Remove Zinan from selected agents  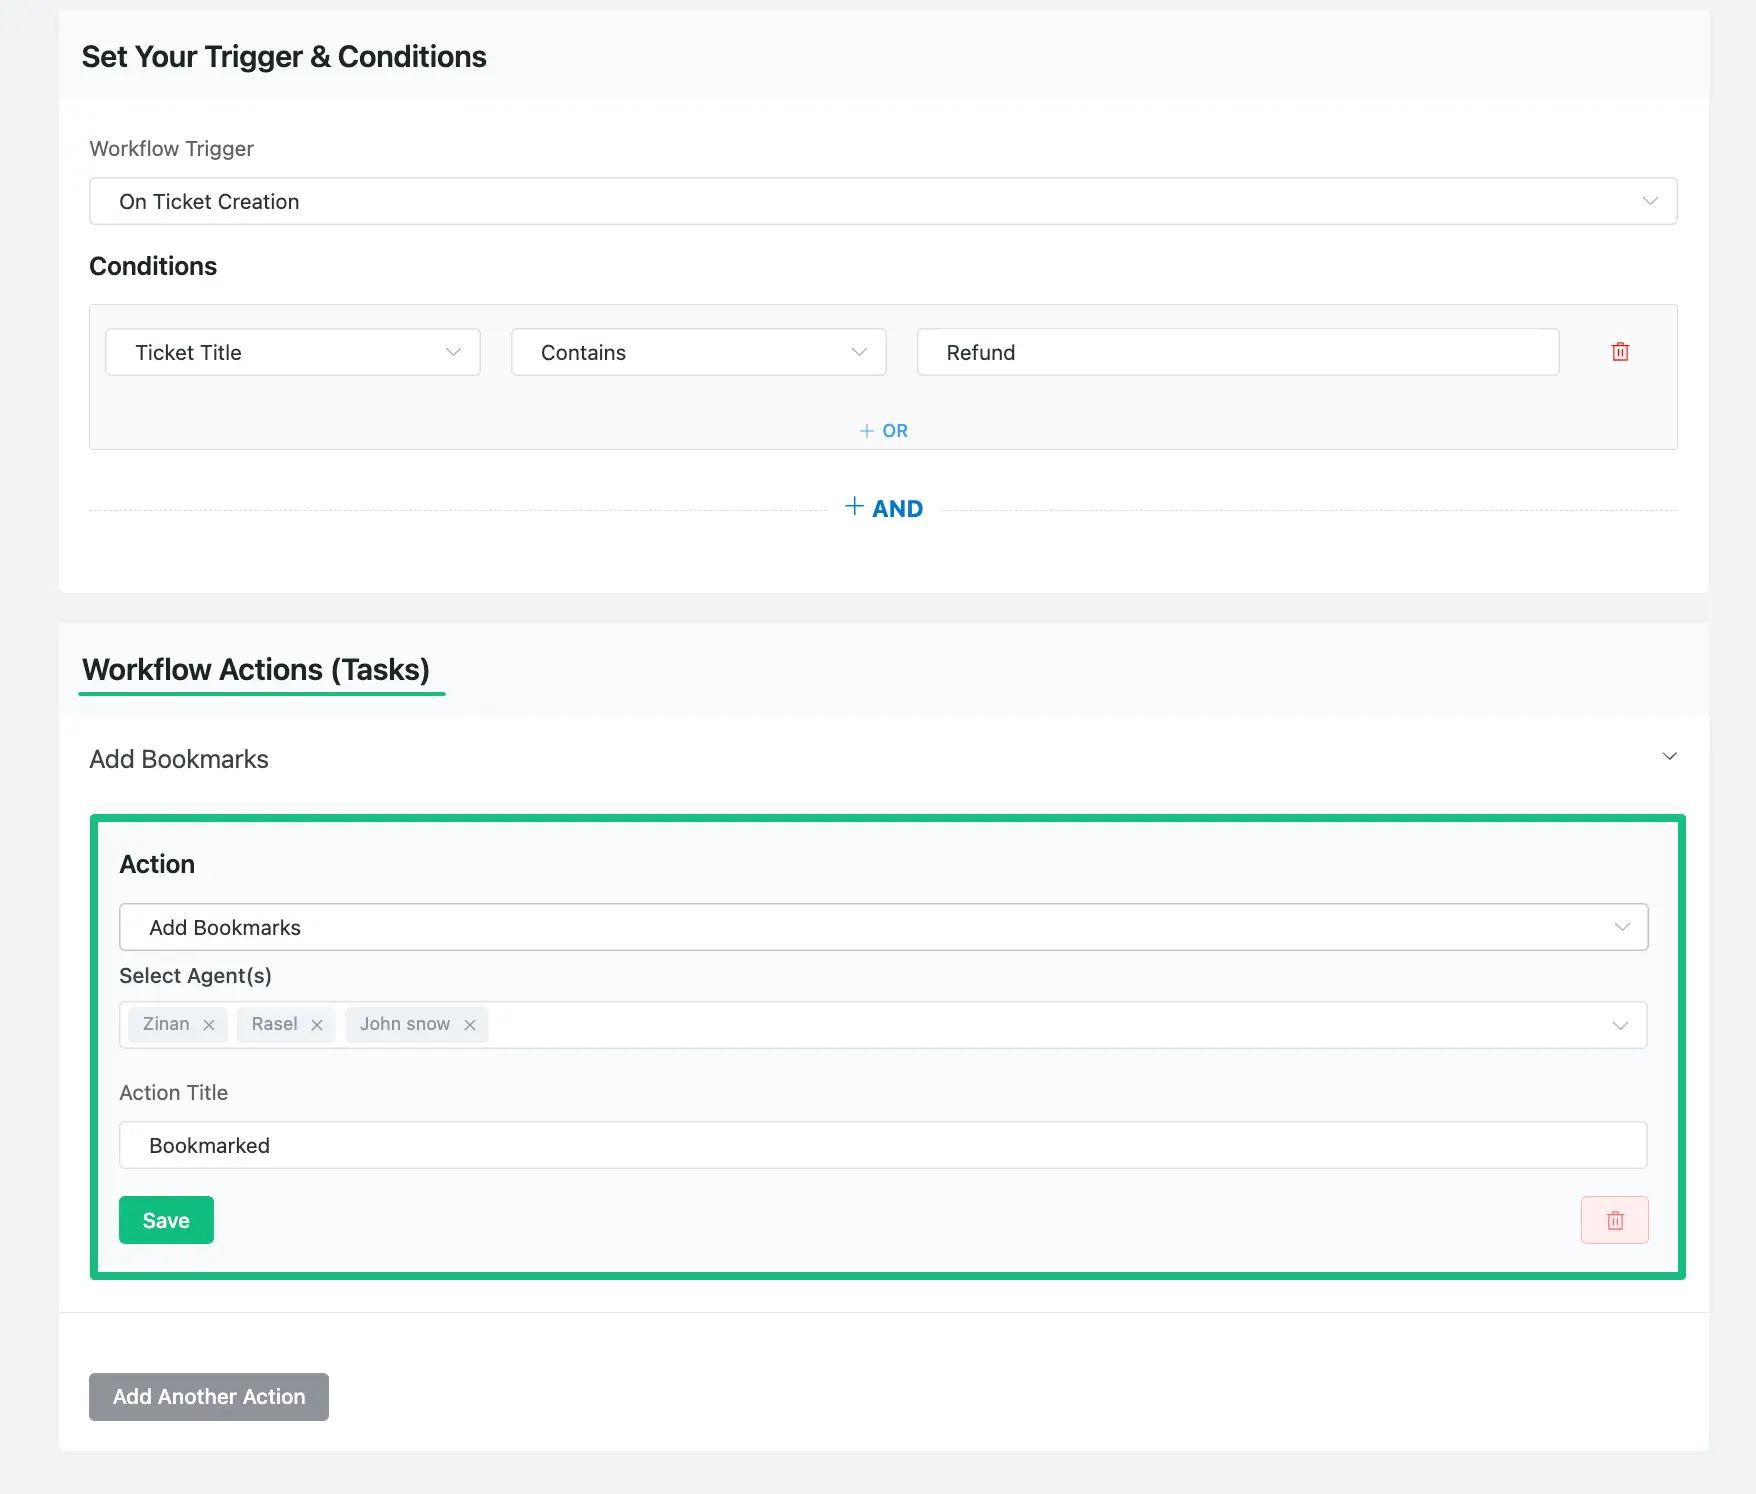[x=209, y=1025]
